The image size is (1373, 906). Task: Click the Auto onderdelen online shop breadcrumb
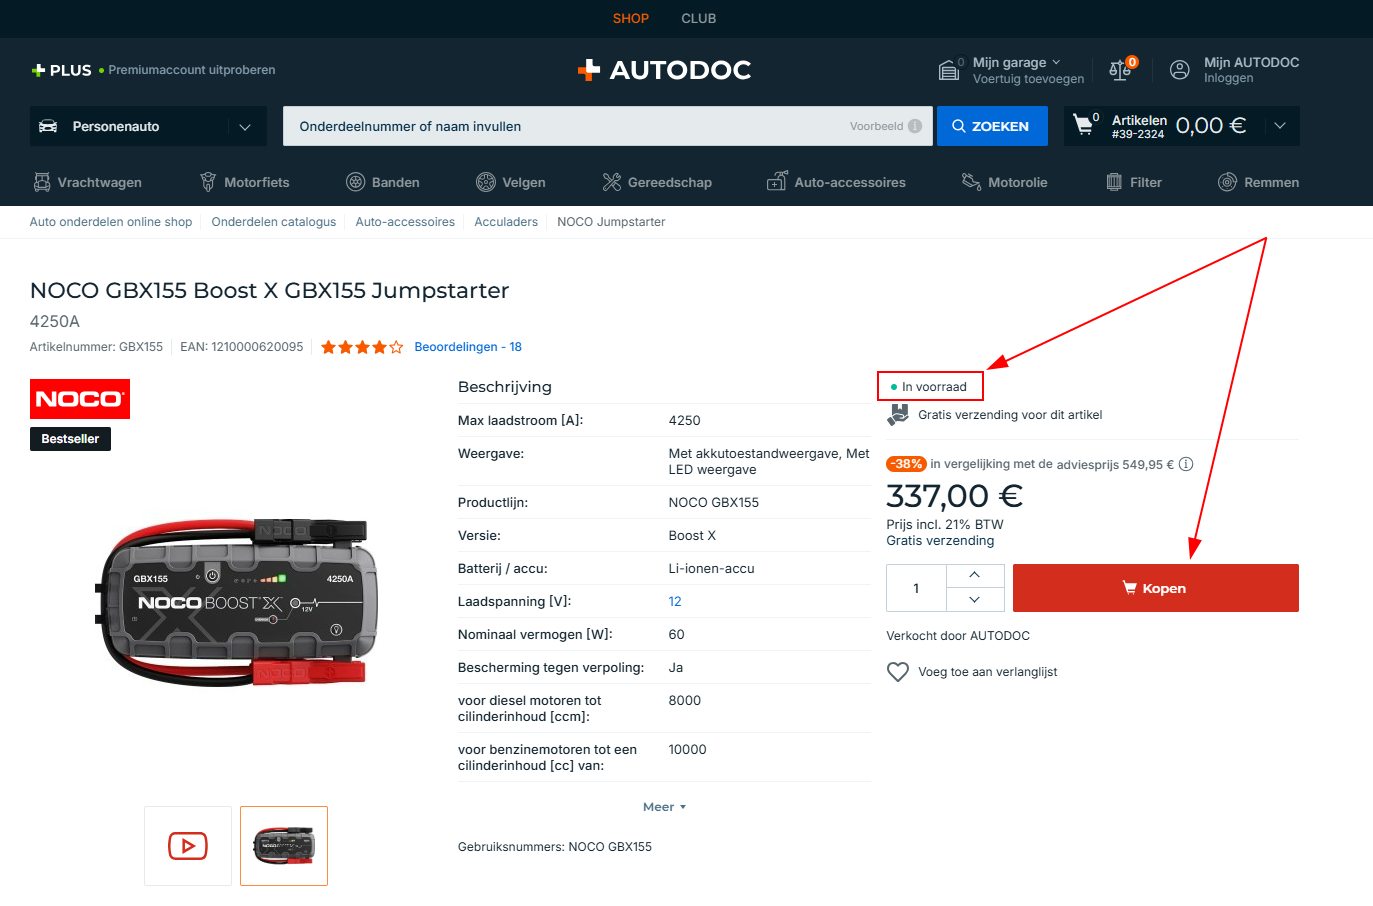pyautogui.click(x=111, y=222)
